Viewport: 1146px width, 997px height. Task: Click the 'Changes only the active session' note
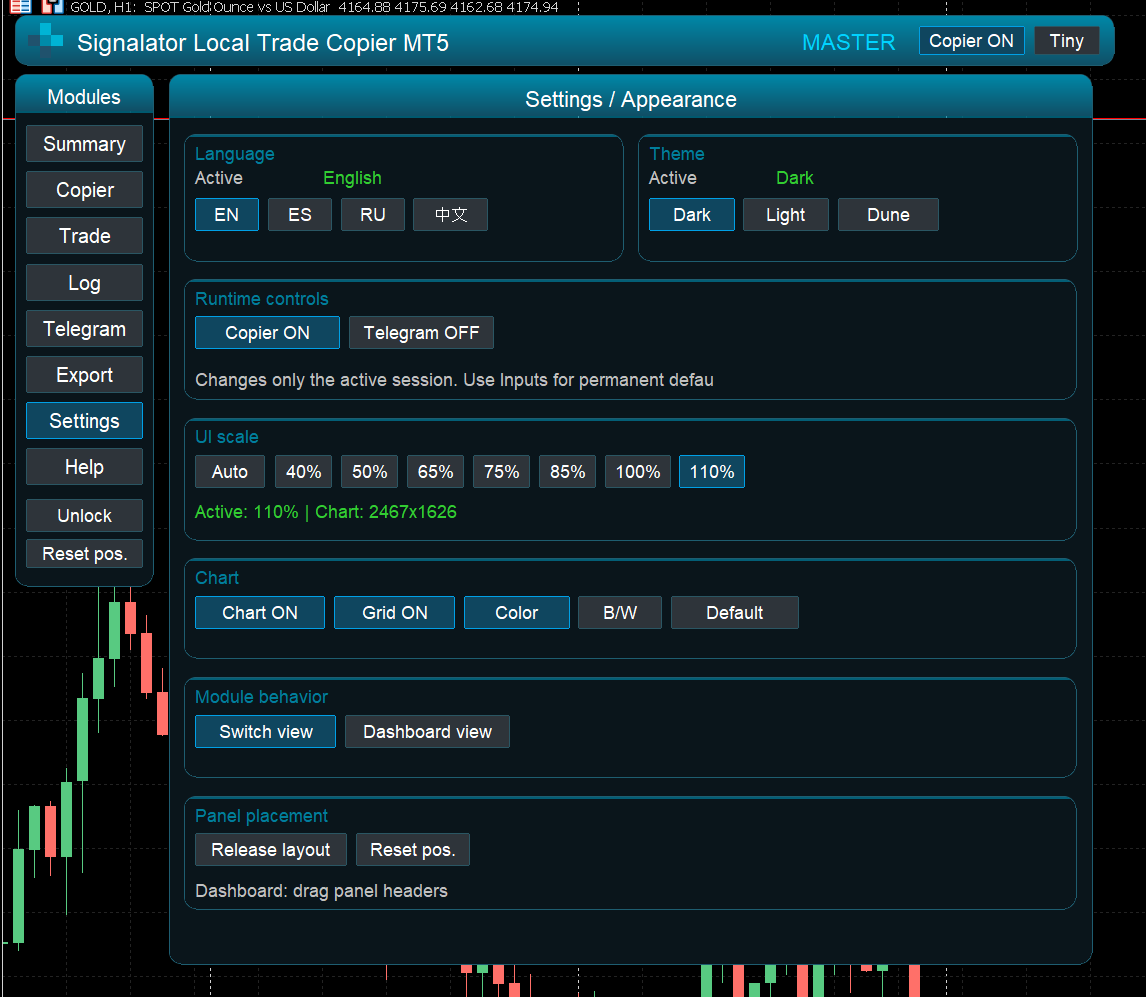[455, 380]
